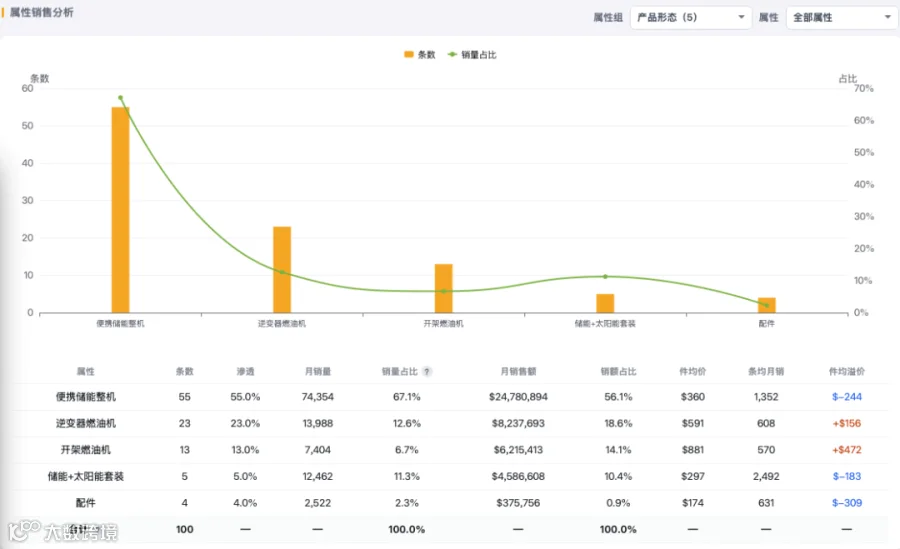
Task: Click the 74,354 monthly sales cell
Action: pos(317,397)
